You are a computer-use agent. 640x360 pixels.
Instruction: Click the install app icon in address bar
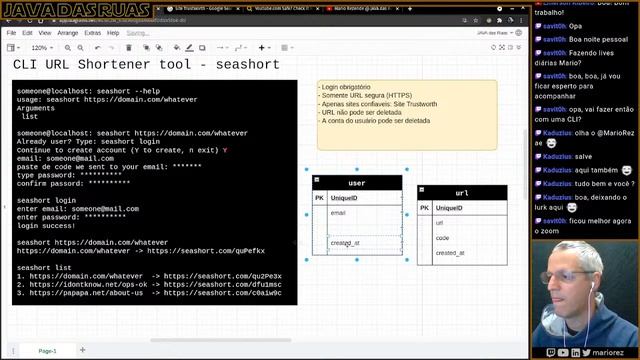(x=464, y=20)
